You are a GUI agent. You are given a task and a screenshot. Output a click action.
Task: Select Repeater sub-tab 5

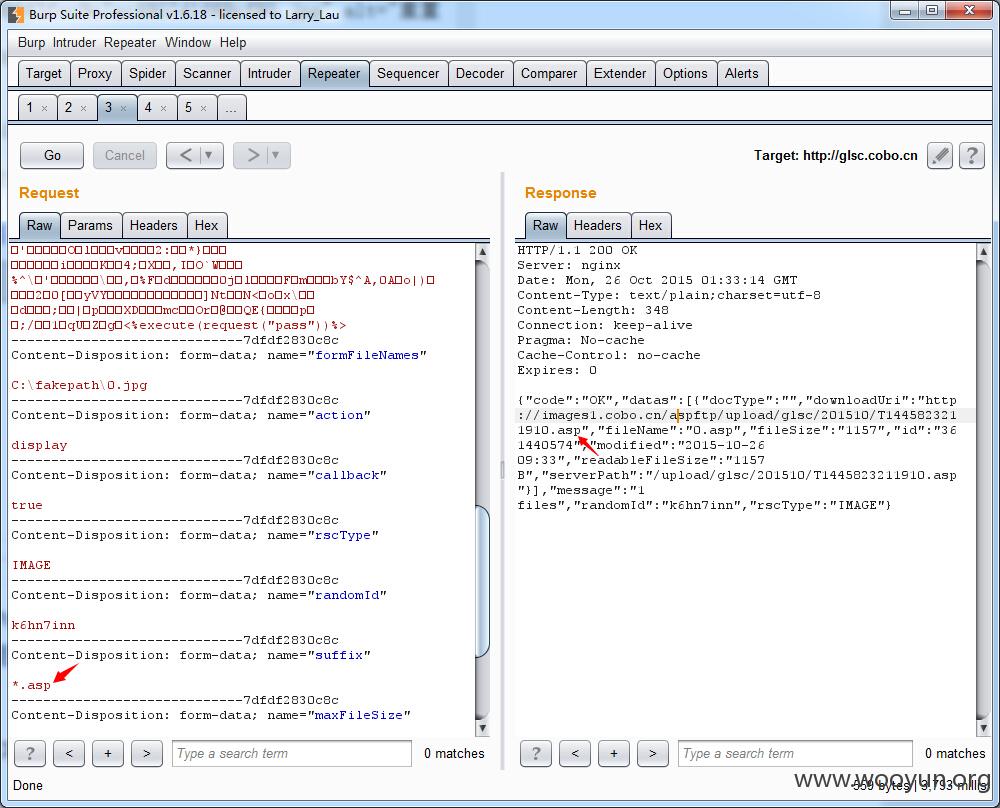pyautogui.click(x=188, y=107)
